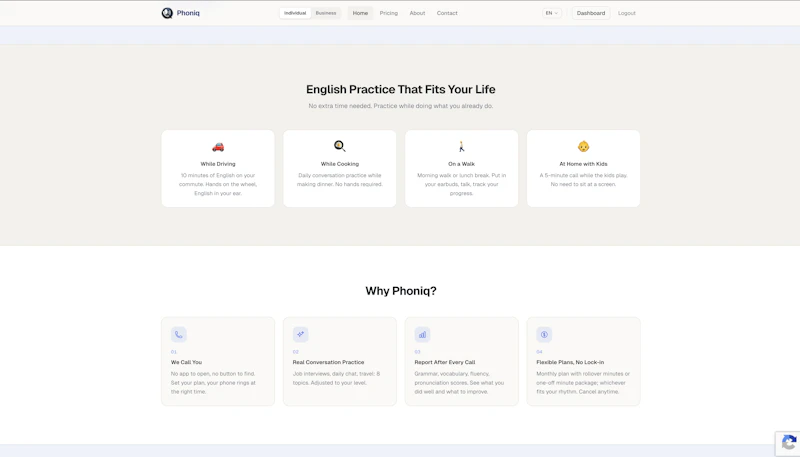Select the While Cooking card title
This screenshot has width=800, height=457.
tap(340, 164)
